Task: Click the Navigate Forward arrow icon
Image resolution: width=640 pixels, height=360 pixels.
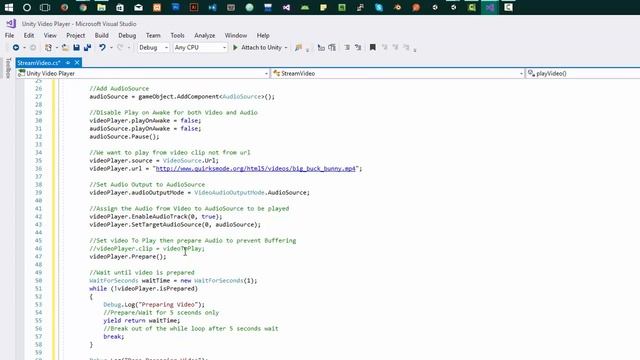Action: [x=33, y=48]
